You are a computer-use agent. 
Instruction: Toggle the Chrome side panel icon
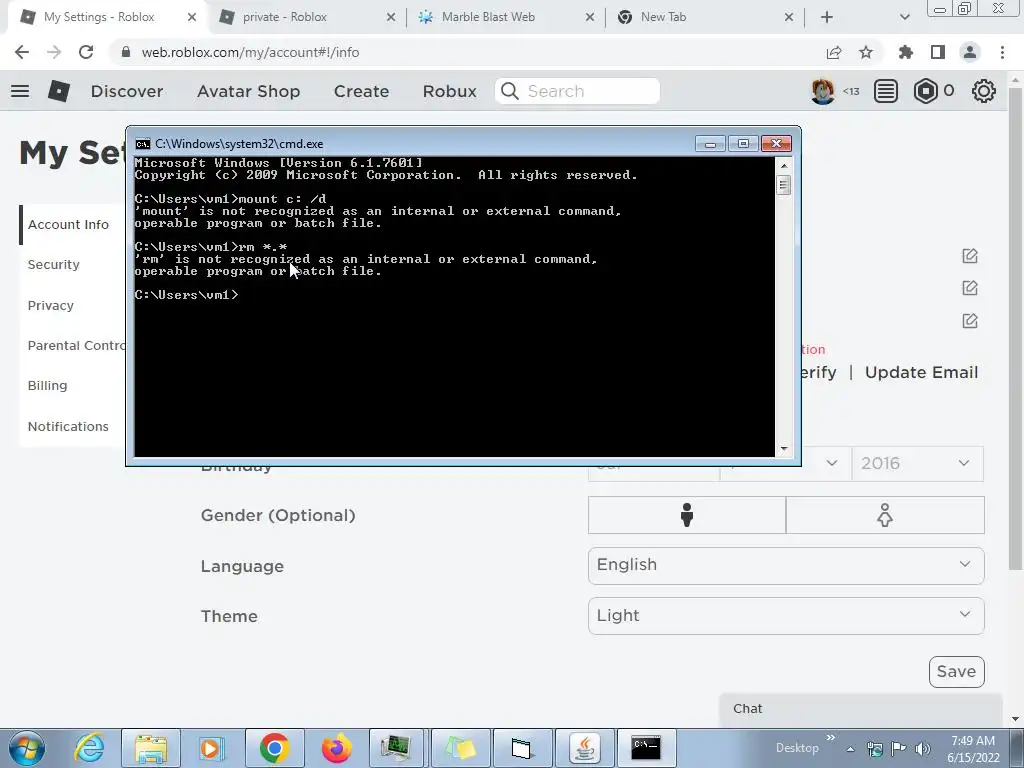938,52
